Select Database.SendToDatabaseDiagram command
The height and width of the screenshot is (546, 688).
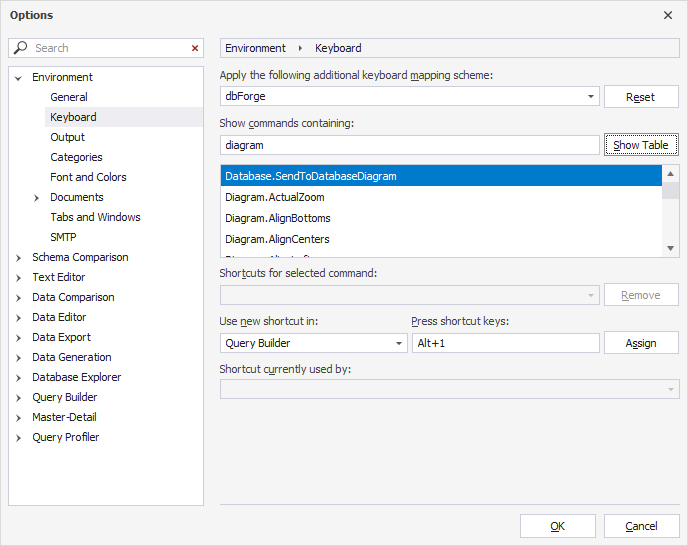pos(441,176)
